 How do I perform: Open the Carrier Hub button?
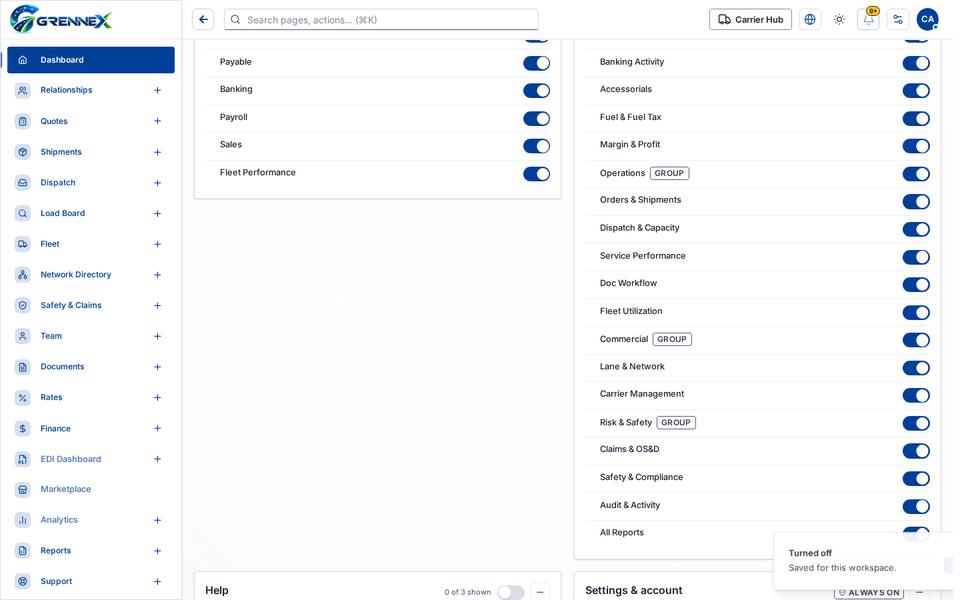coord(750,20)
